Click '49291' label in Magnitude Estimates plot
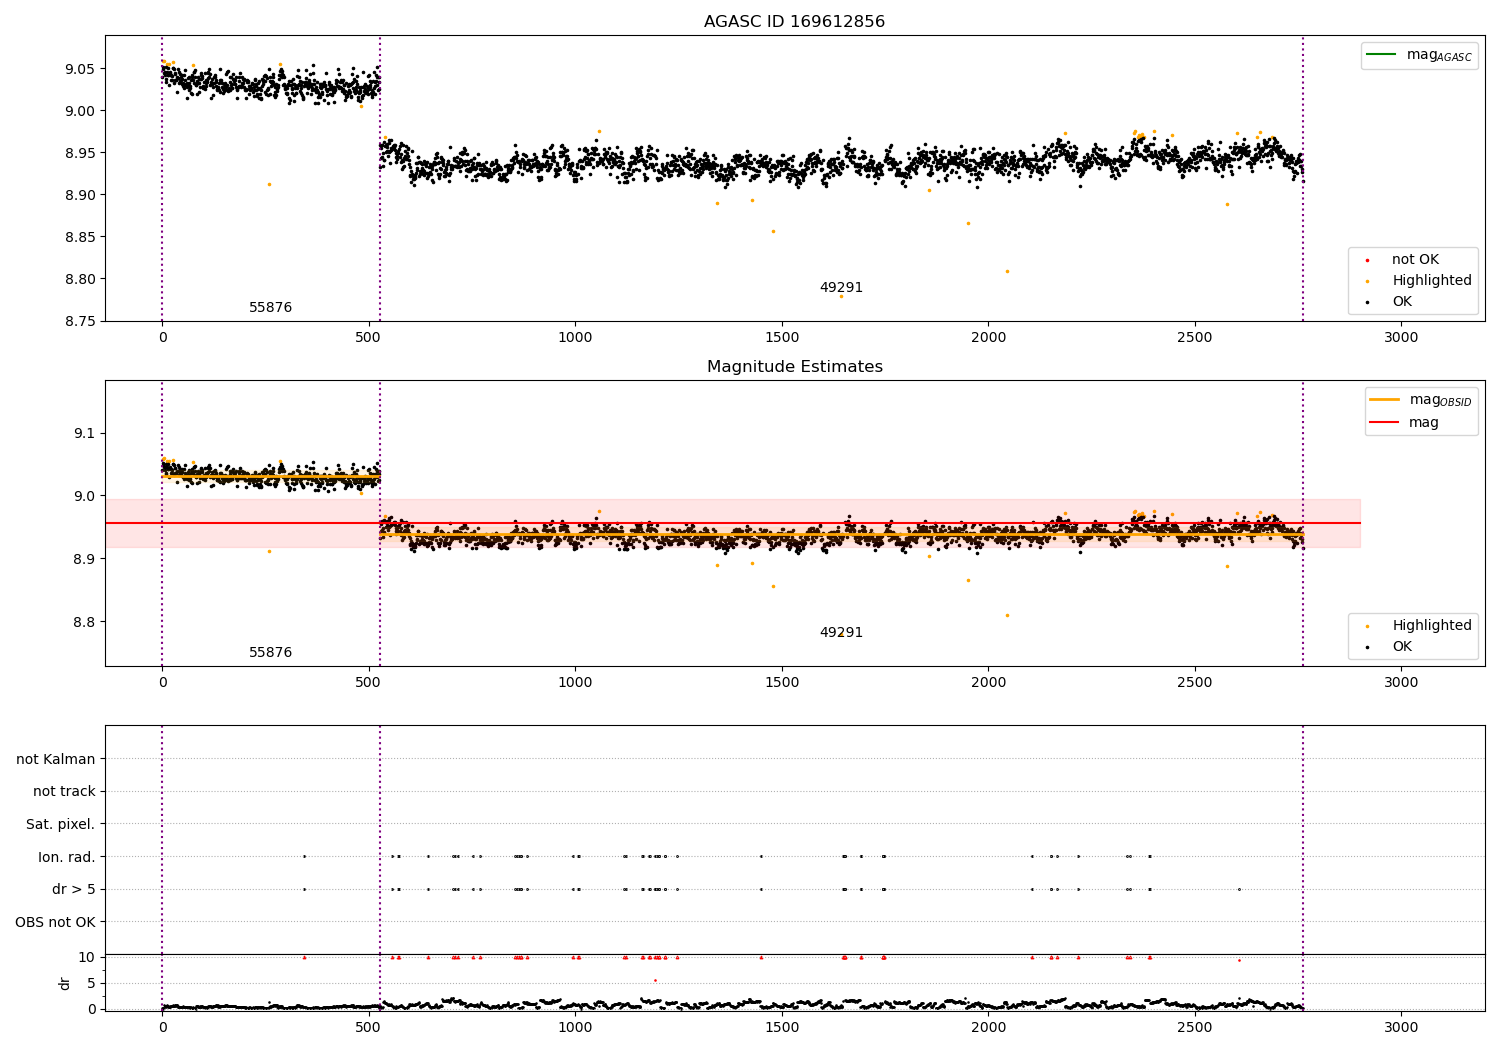This screenshot has height=1050, width=1500. (841, 632)
